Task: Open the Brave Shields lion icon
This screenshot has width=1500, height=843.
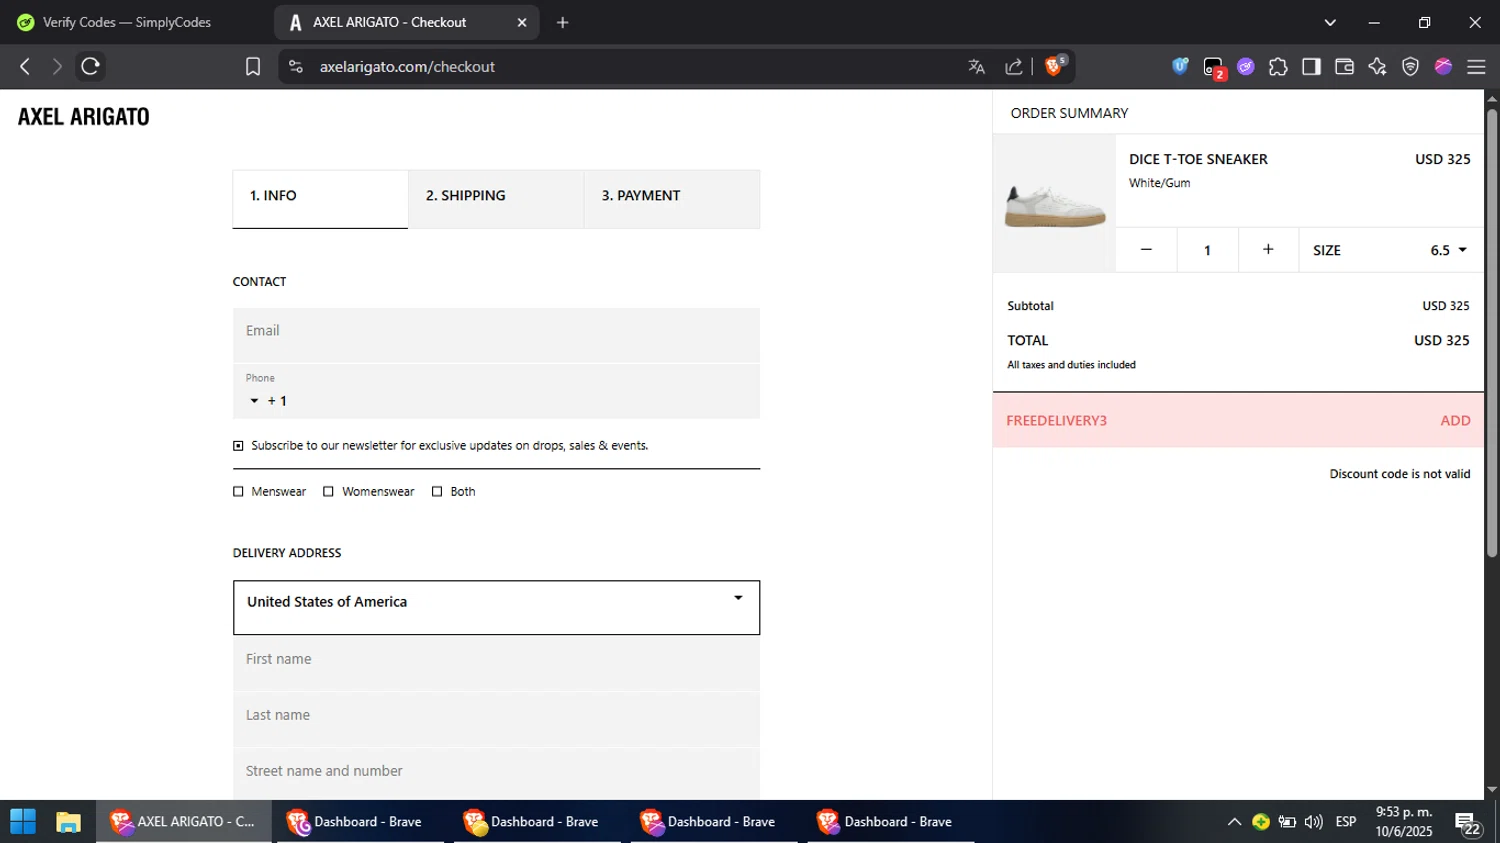Action: coord(1055,66)
